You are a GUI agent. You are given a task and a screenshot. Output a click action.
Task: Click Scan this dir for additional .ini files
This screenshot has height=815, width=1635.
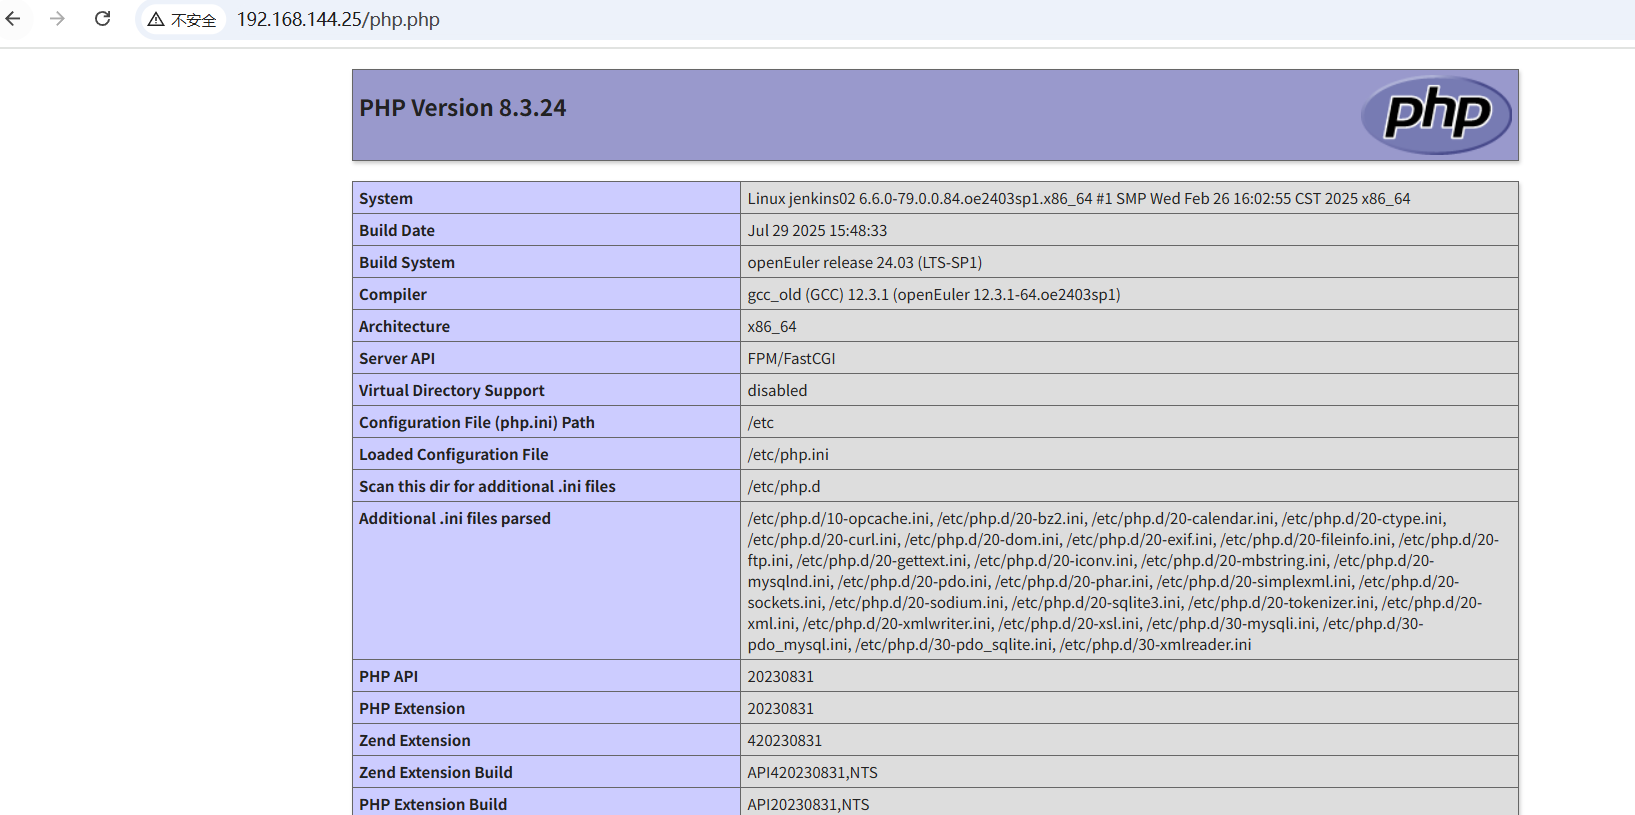[x=488, y=487]
